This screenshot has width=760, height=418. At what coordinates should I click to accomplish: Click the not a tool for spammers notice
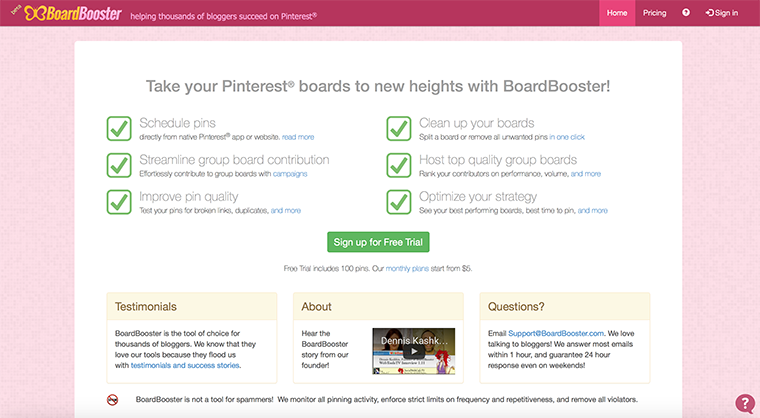[387, 400]
